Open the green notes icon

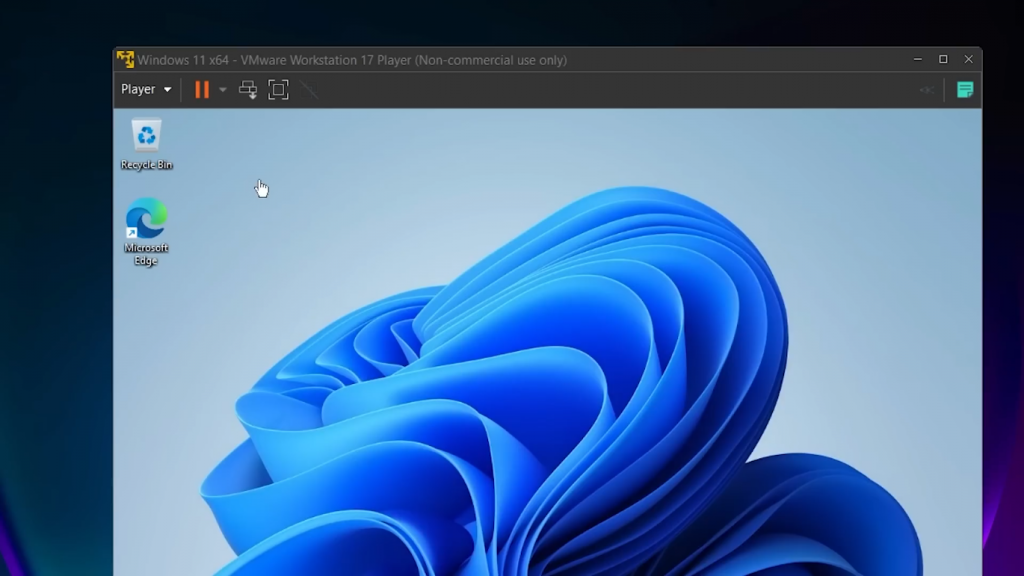tap(965, 89)
